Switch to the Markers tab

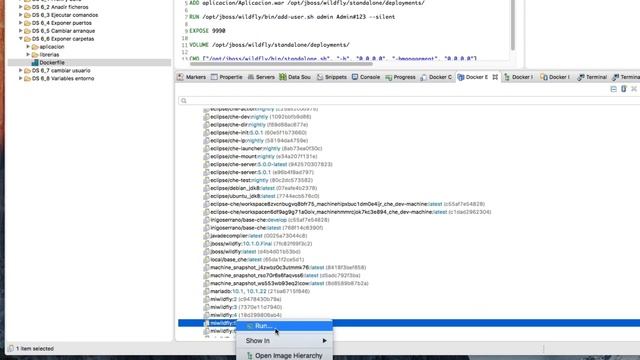click(191, 77)
